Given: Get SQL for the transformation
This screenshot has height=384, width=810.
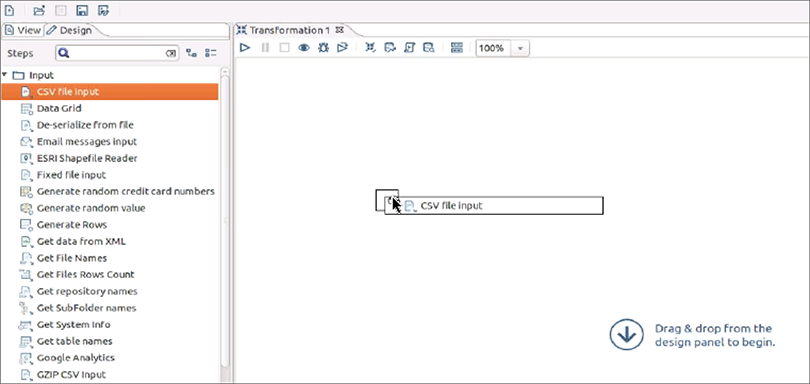Looking at the screenshot, I should (x=409, y=48).
